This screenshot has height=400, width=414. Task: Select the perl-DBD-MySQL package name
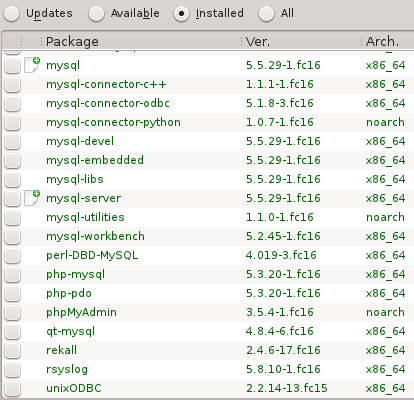pos(92,255)
